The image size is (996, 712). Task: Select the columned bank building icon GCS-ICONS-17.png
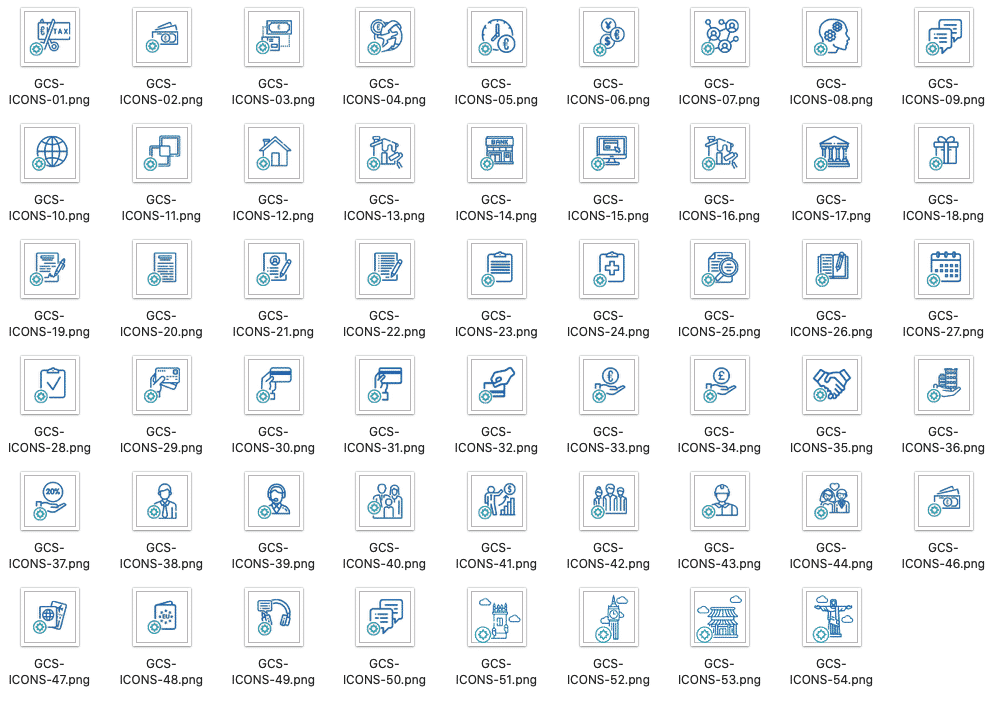click(x=831, y=153)
